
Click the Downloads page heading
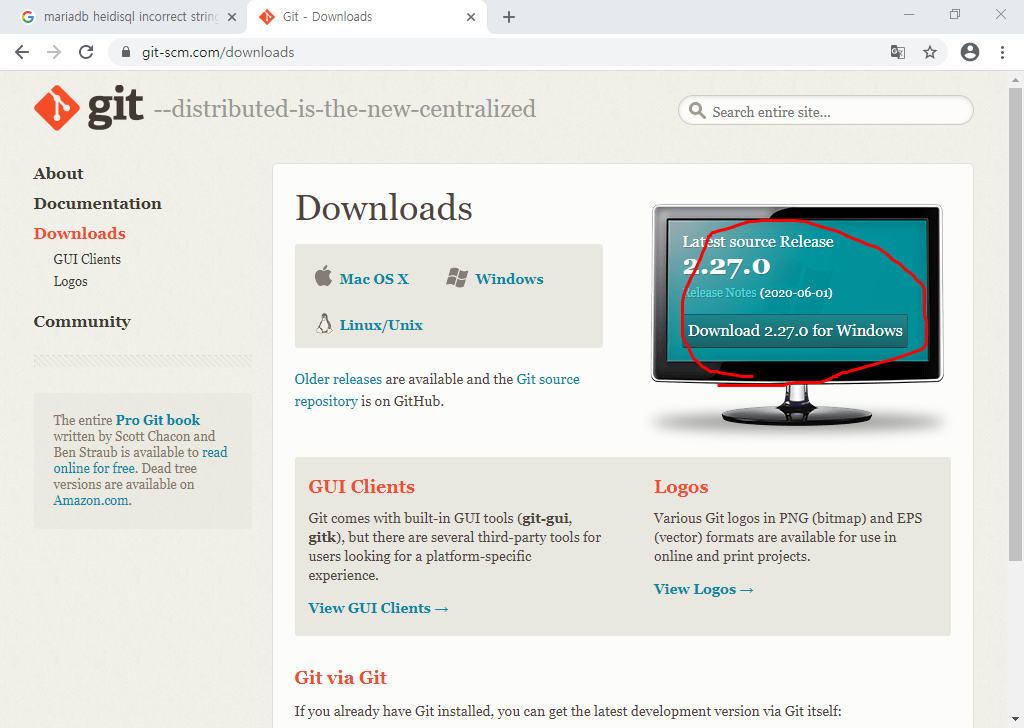pos(383,208)
